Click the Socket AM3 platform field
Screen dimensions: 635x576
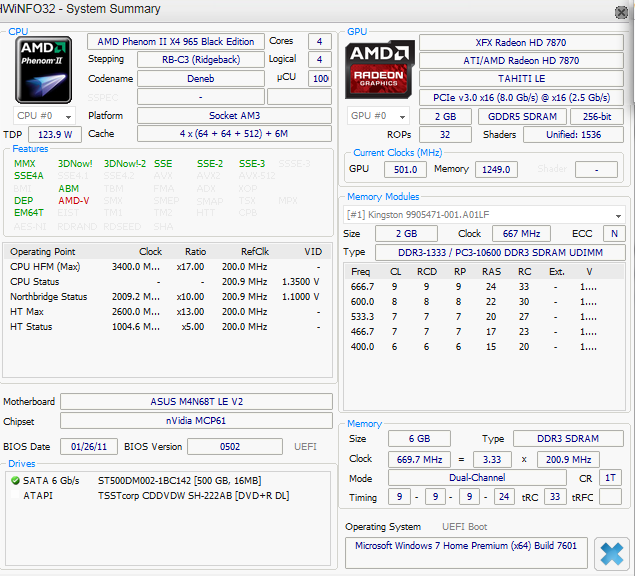(234, 116)
